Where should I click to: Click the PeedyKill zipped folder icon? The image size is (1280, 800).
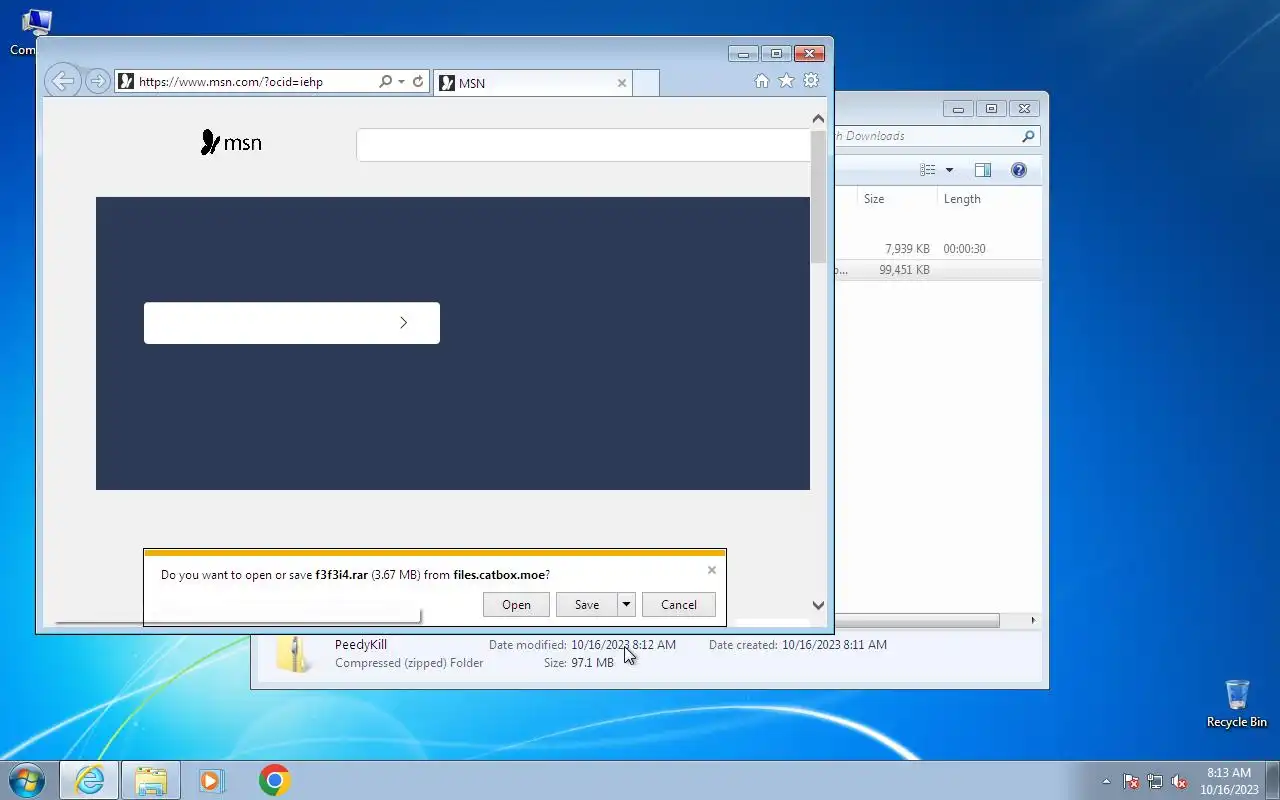294,654
